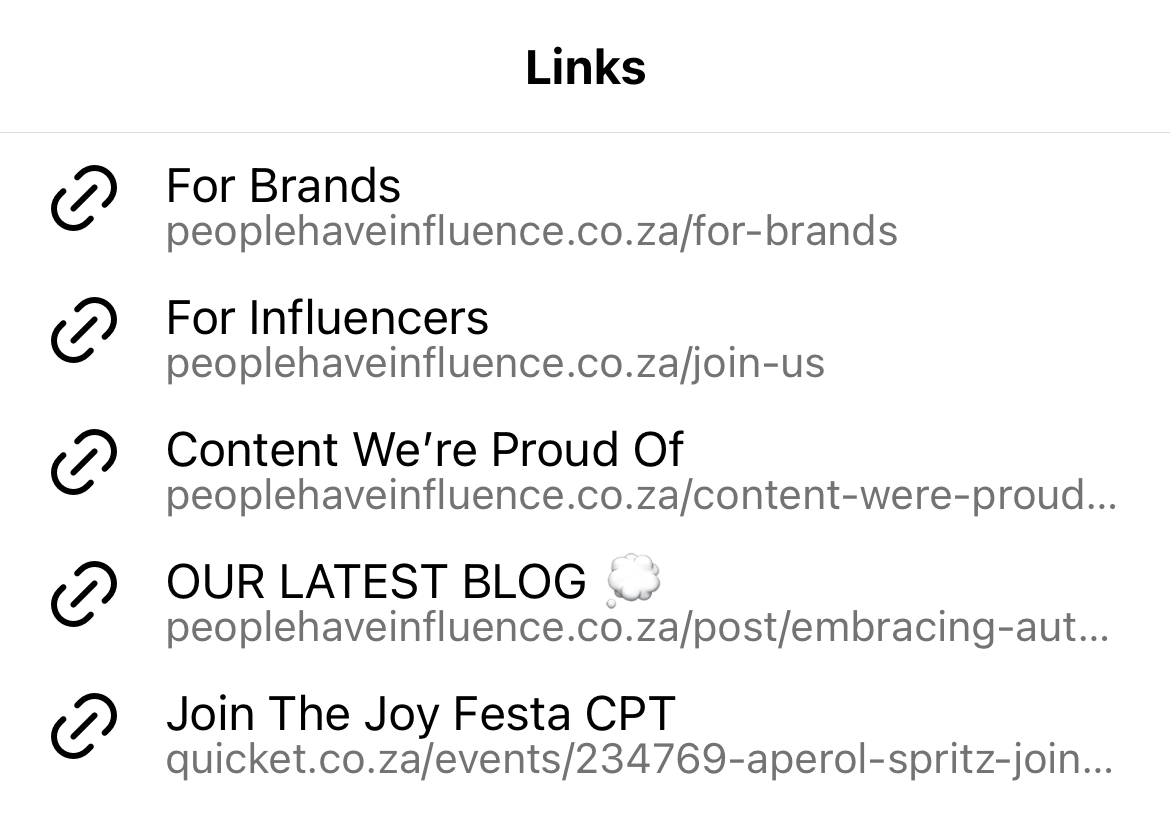
Task: Open the For Brands link title
Action: (283, 186)
